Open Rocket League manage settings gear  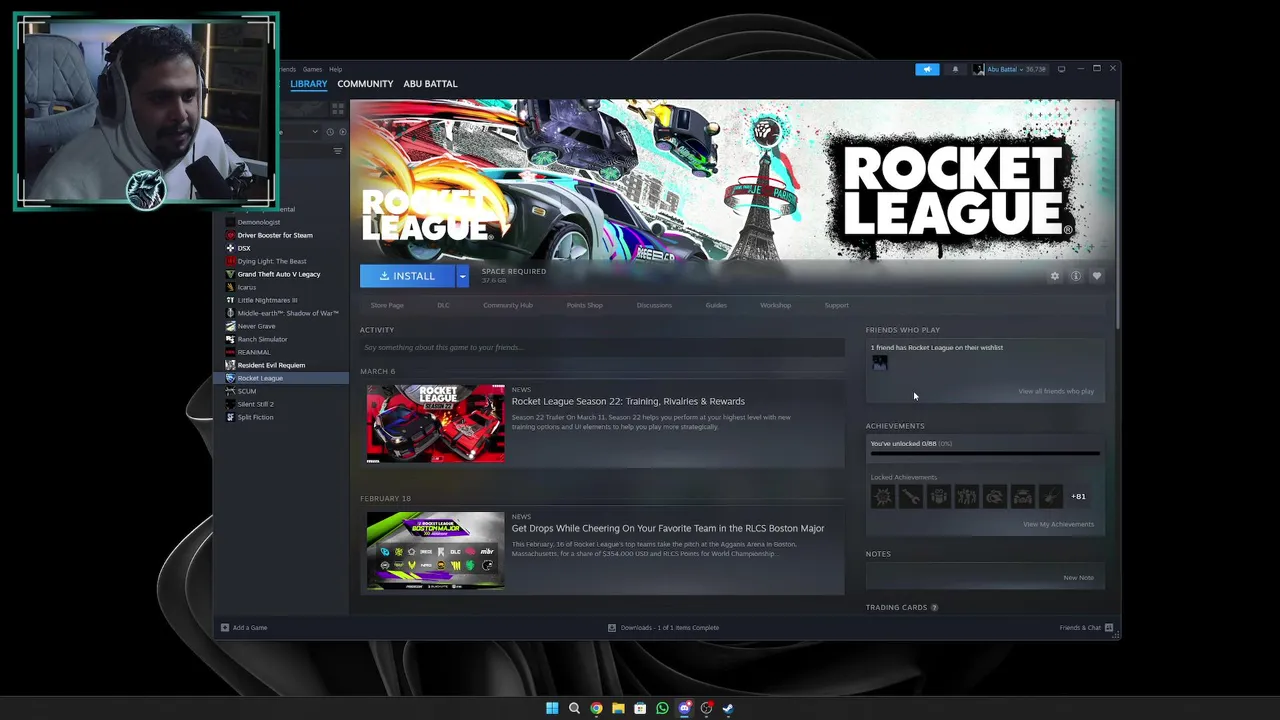[1055, 276]
